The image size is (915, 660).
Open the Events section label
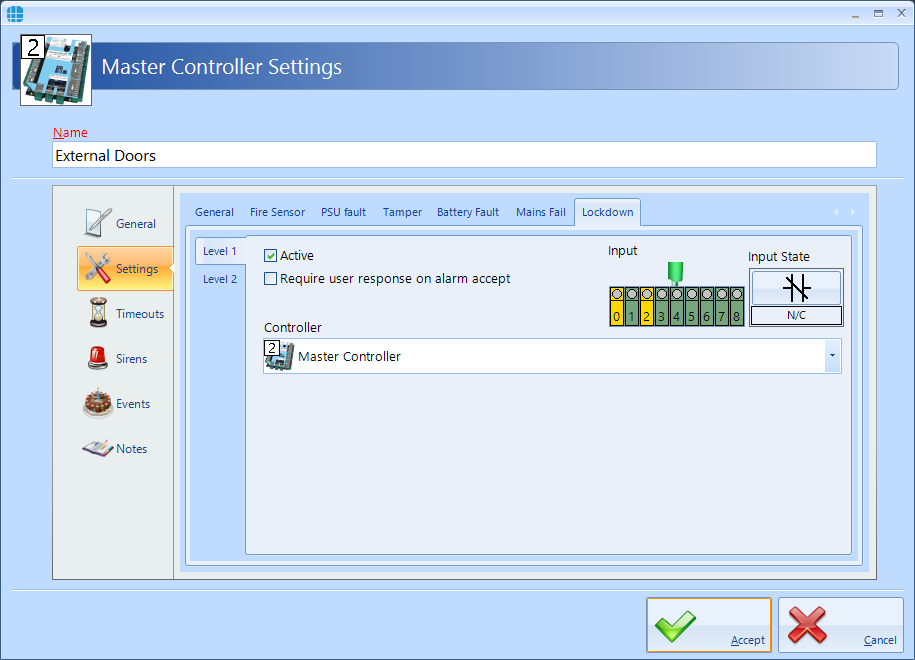point(133,404)
